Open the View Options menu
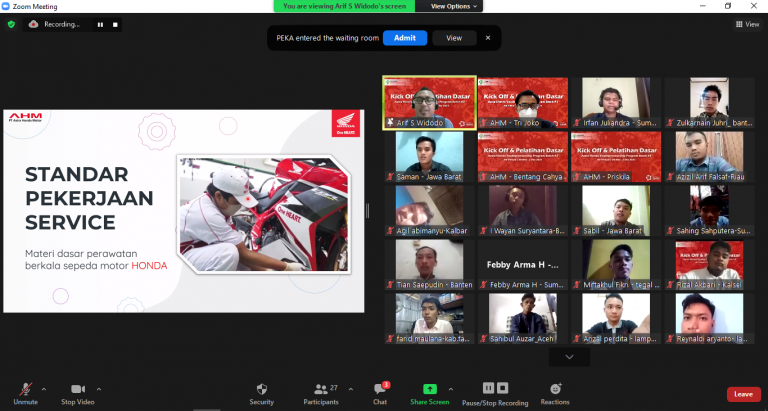 coord(455,6)
